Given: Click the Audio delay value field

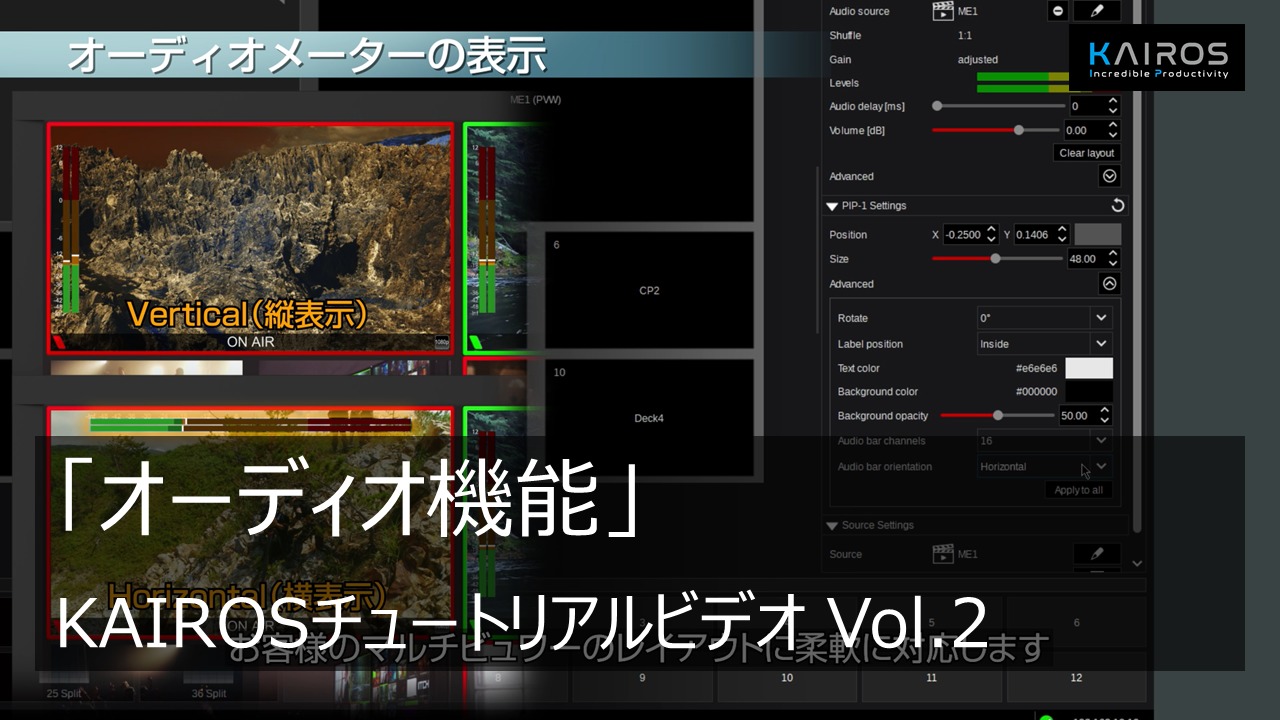Looking at the screenshot, I should coord(1086,106).
